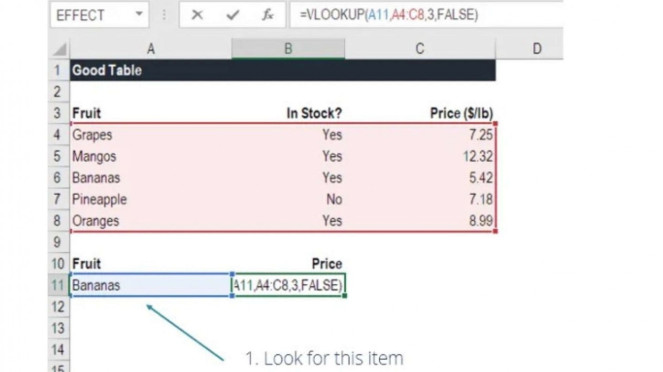Select row 11 header

pyautogui.click(x=58, y=285)
